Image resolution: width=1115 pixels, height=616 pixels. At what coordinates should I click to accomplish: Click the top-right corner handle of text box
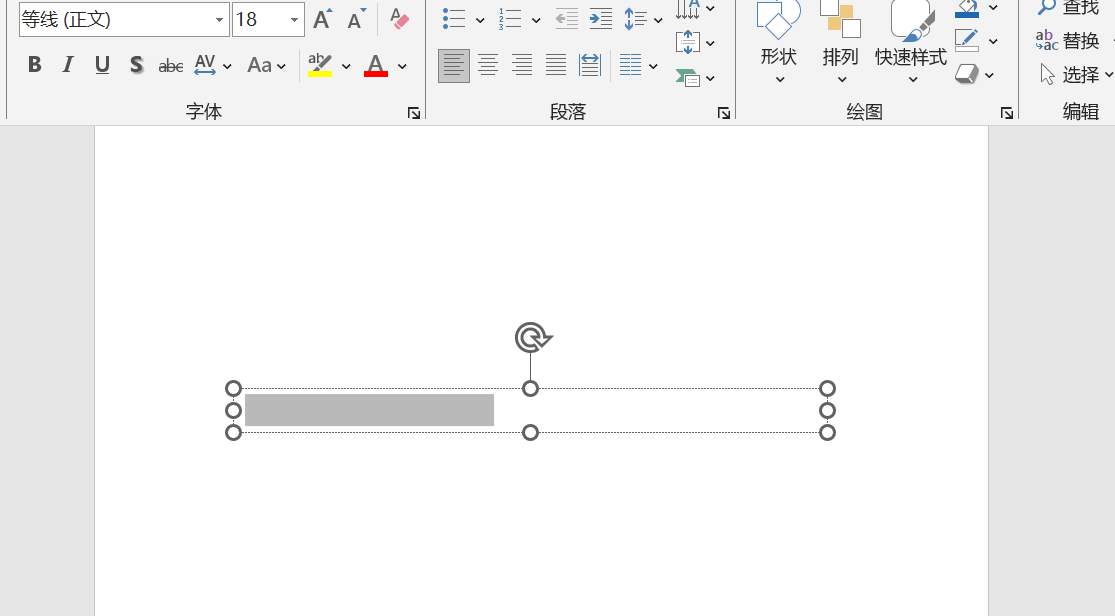coord(827,388)
